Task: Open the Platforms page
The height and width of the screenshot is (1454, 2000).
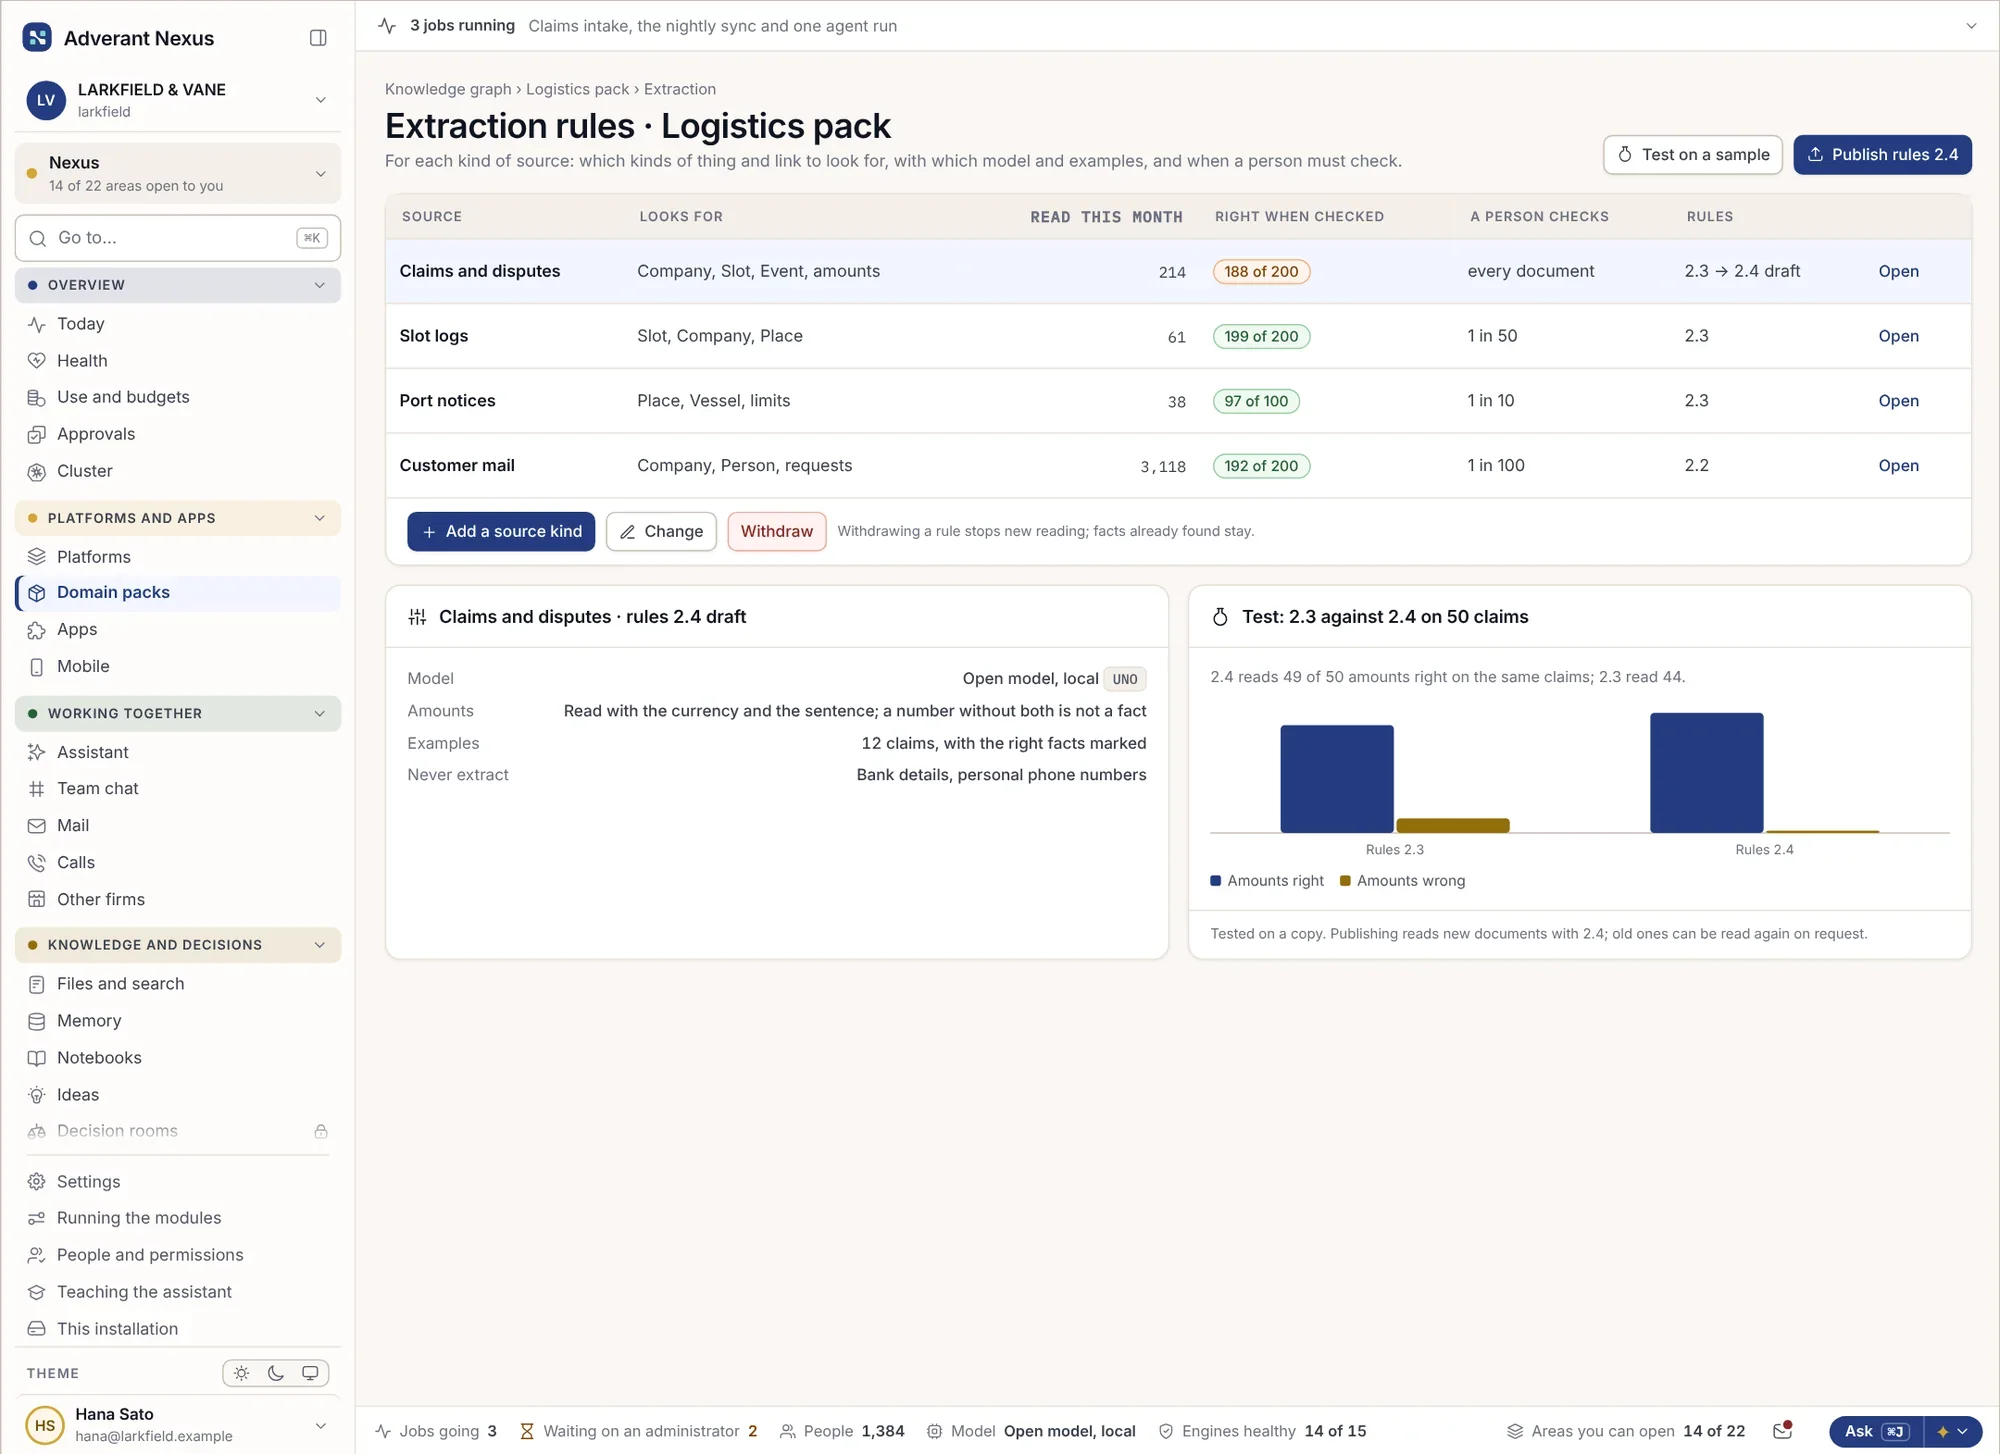Action: tap(93, 557)
